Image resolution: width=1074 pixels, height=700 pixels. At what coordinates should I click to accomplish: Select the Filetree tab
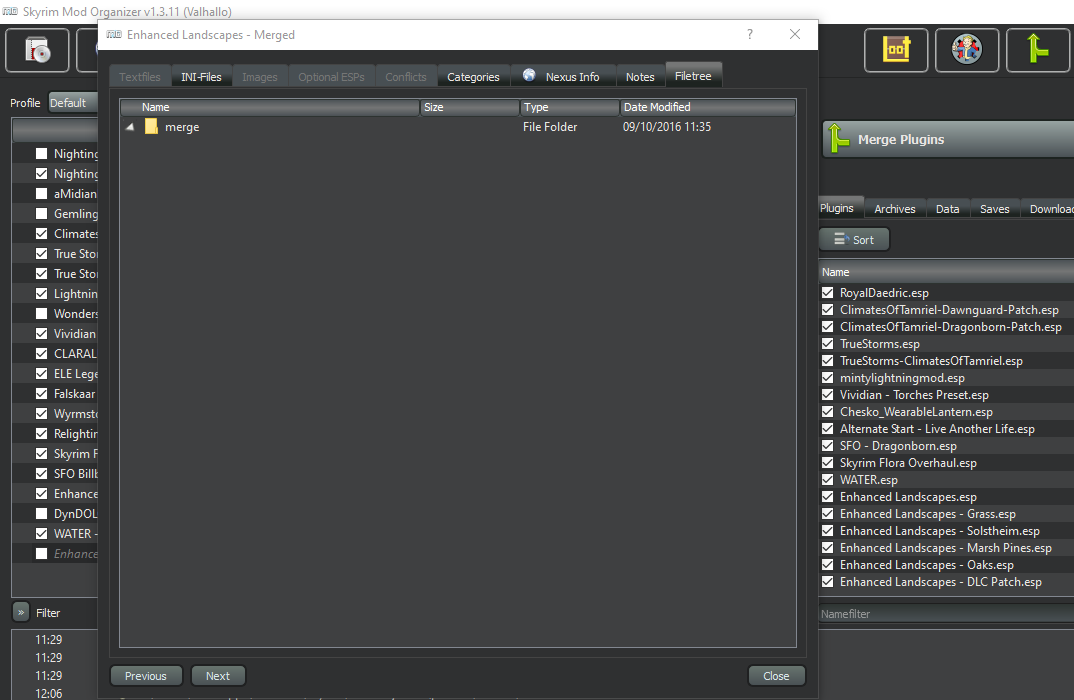click(693, 75)
